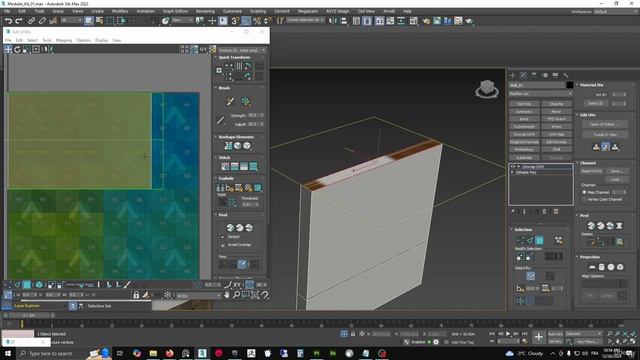
Task: Click the first Stitch icon in Edit UVWs
Action: [225, 166]
